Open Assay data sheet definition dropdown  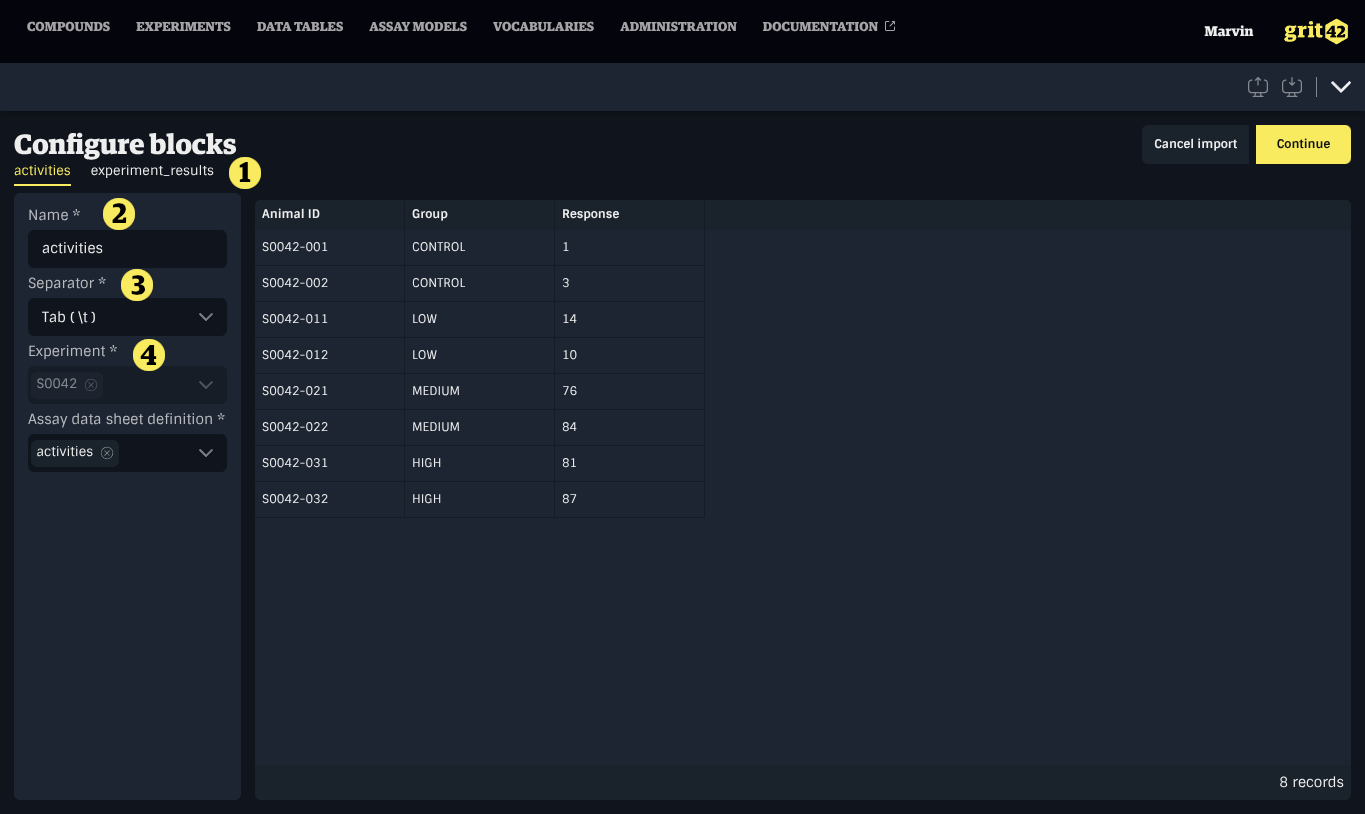(x=127, y=452)
